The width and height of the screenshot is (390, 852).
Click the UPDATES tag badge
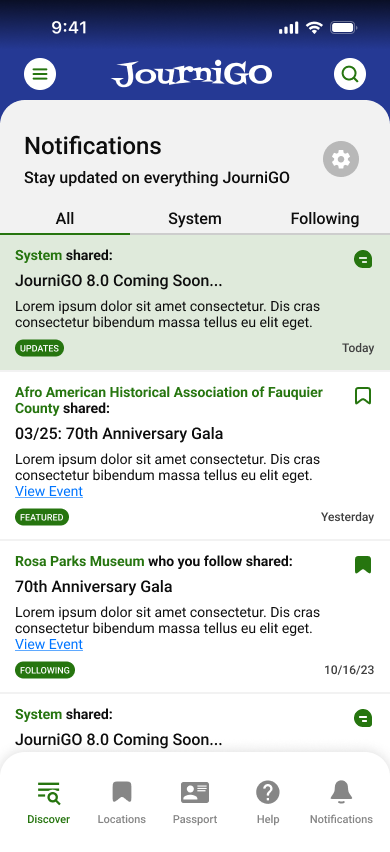[x=39, y=348]
